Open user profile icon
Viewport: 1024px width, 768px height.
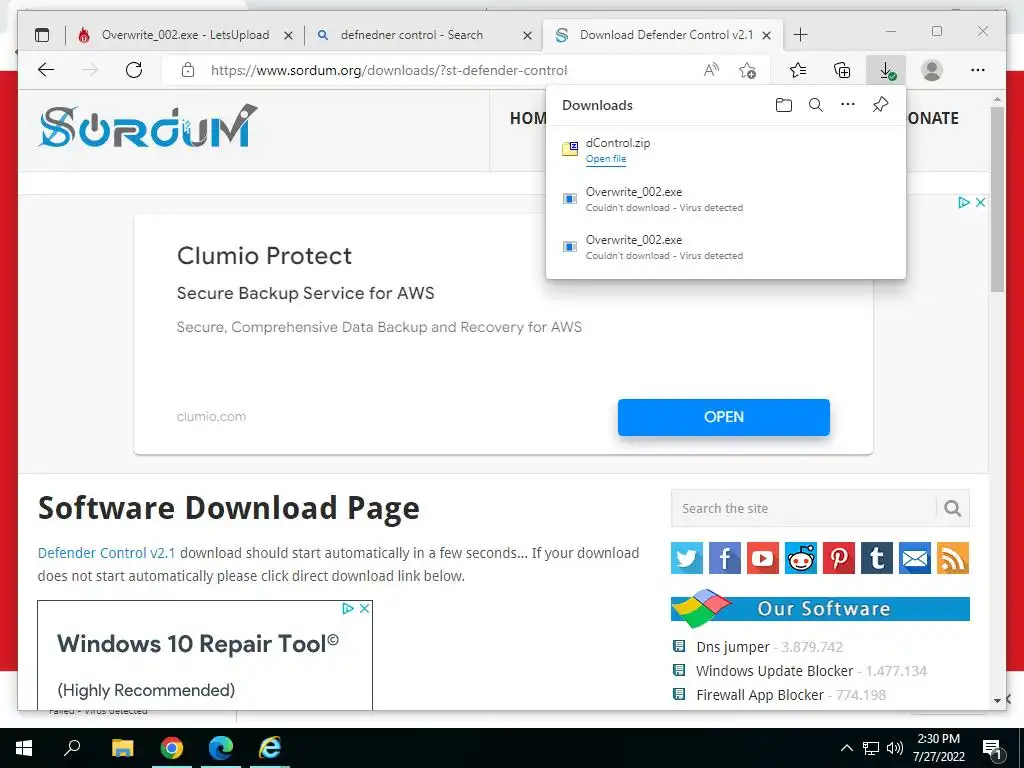pos(932,70)
